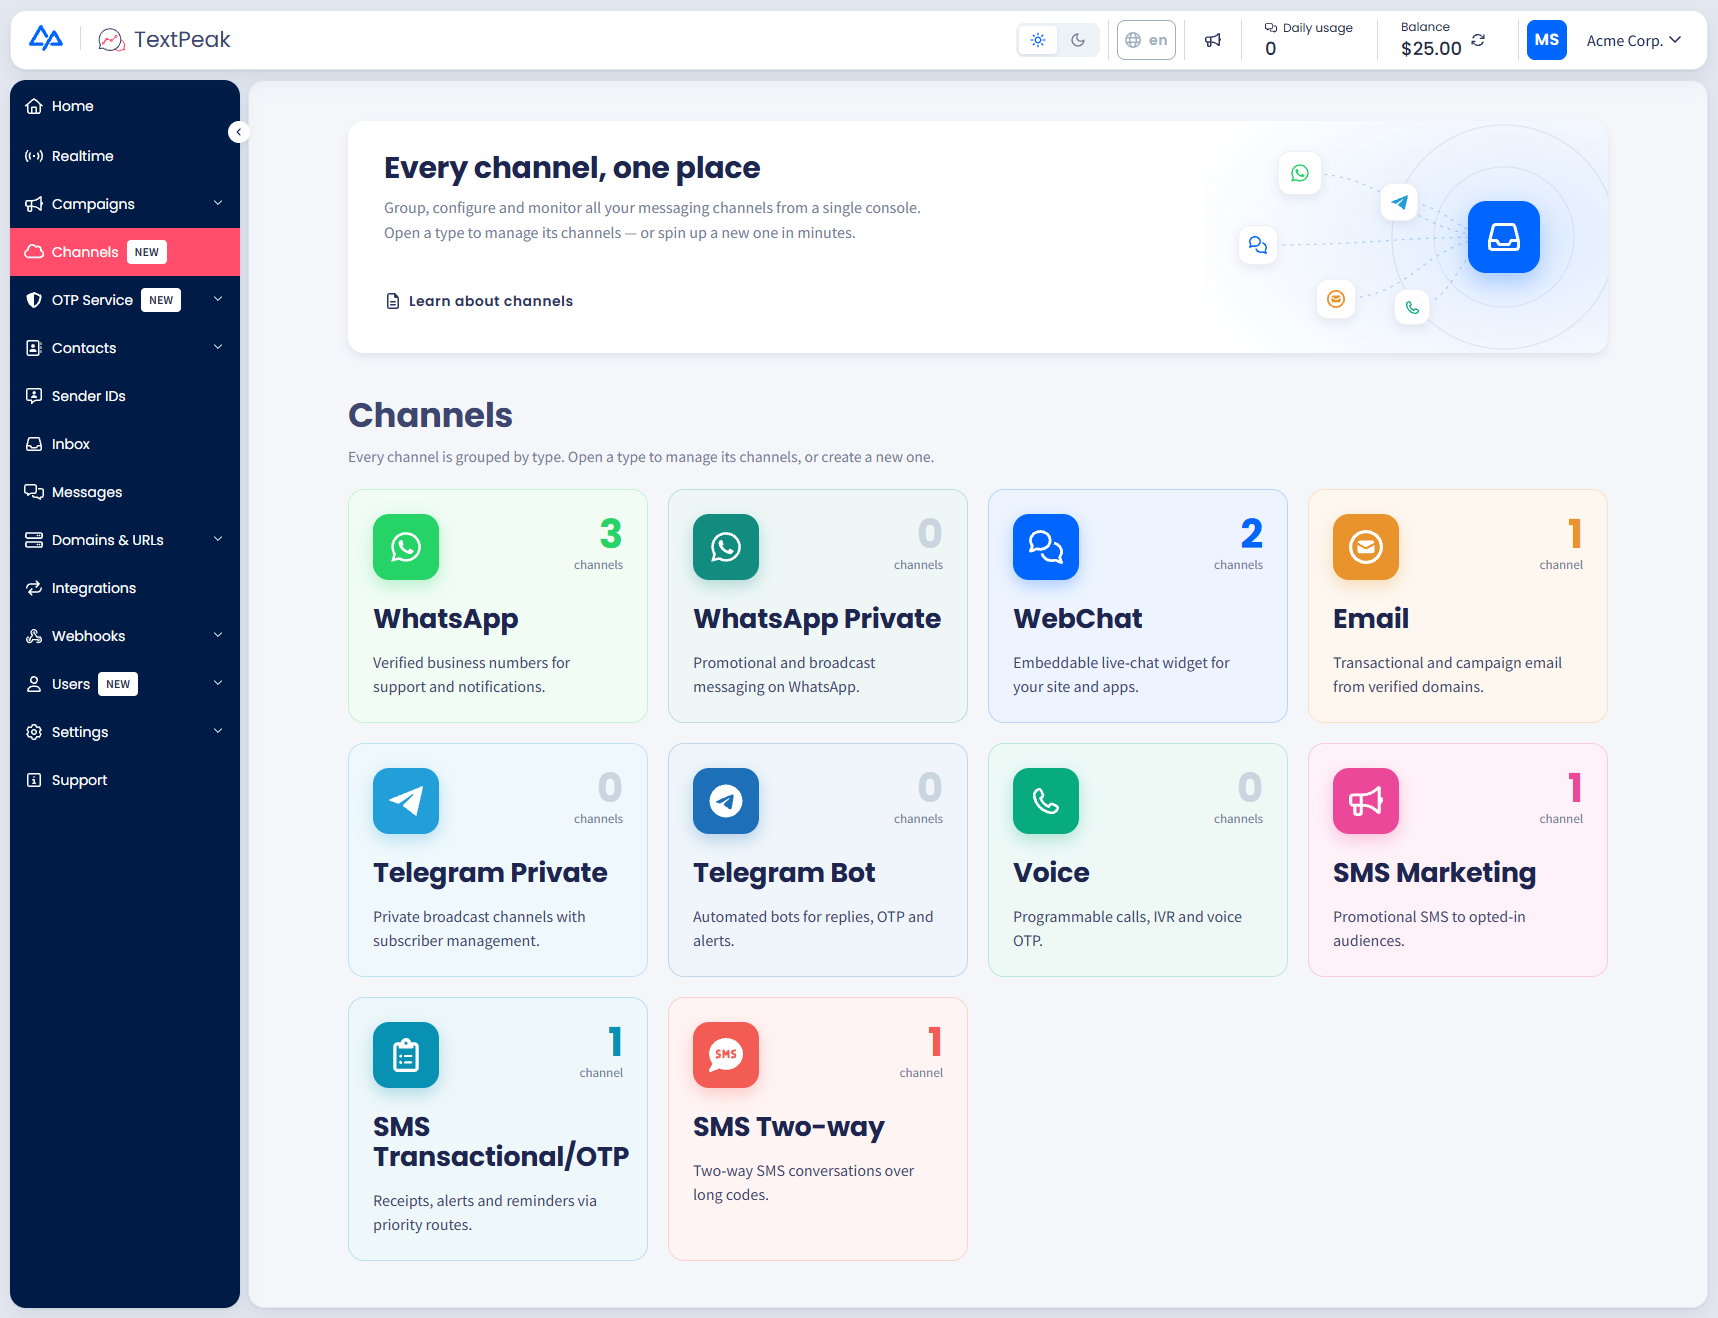Image resolution: width=1718 pixels, height=1318 pixels.
Task: Click the WhatsApp "3 channels" count
Action: [x=599, y=544]
